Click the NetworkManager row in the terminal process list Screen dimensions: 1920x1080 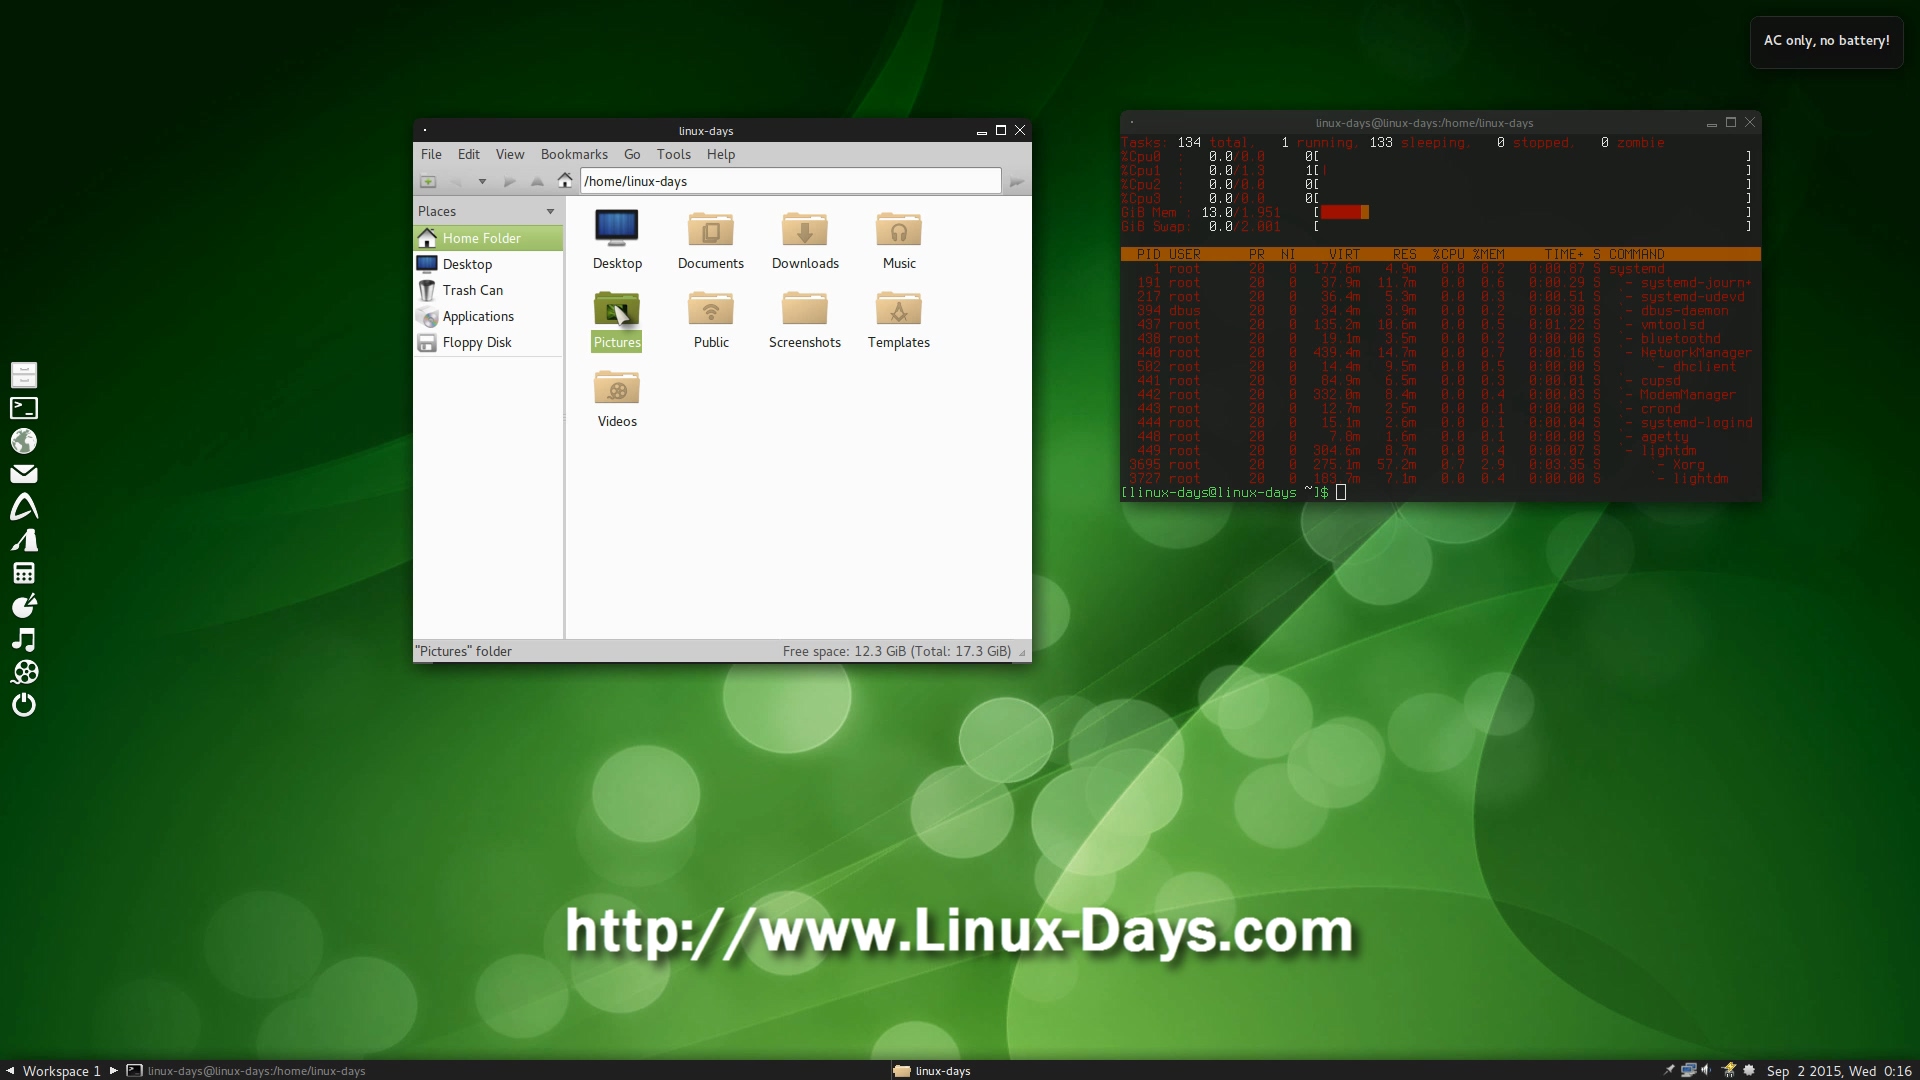(x=1440, y=353)
